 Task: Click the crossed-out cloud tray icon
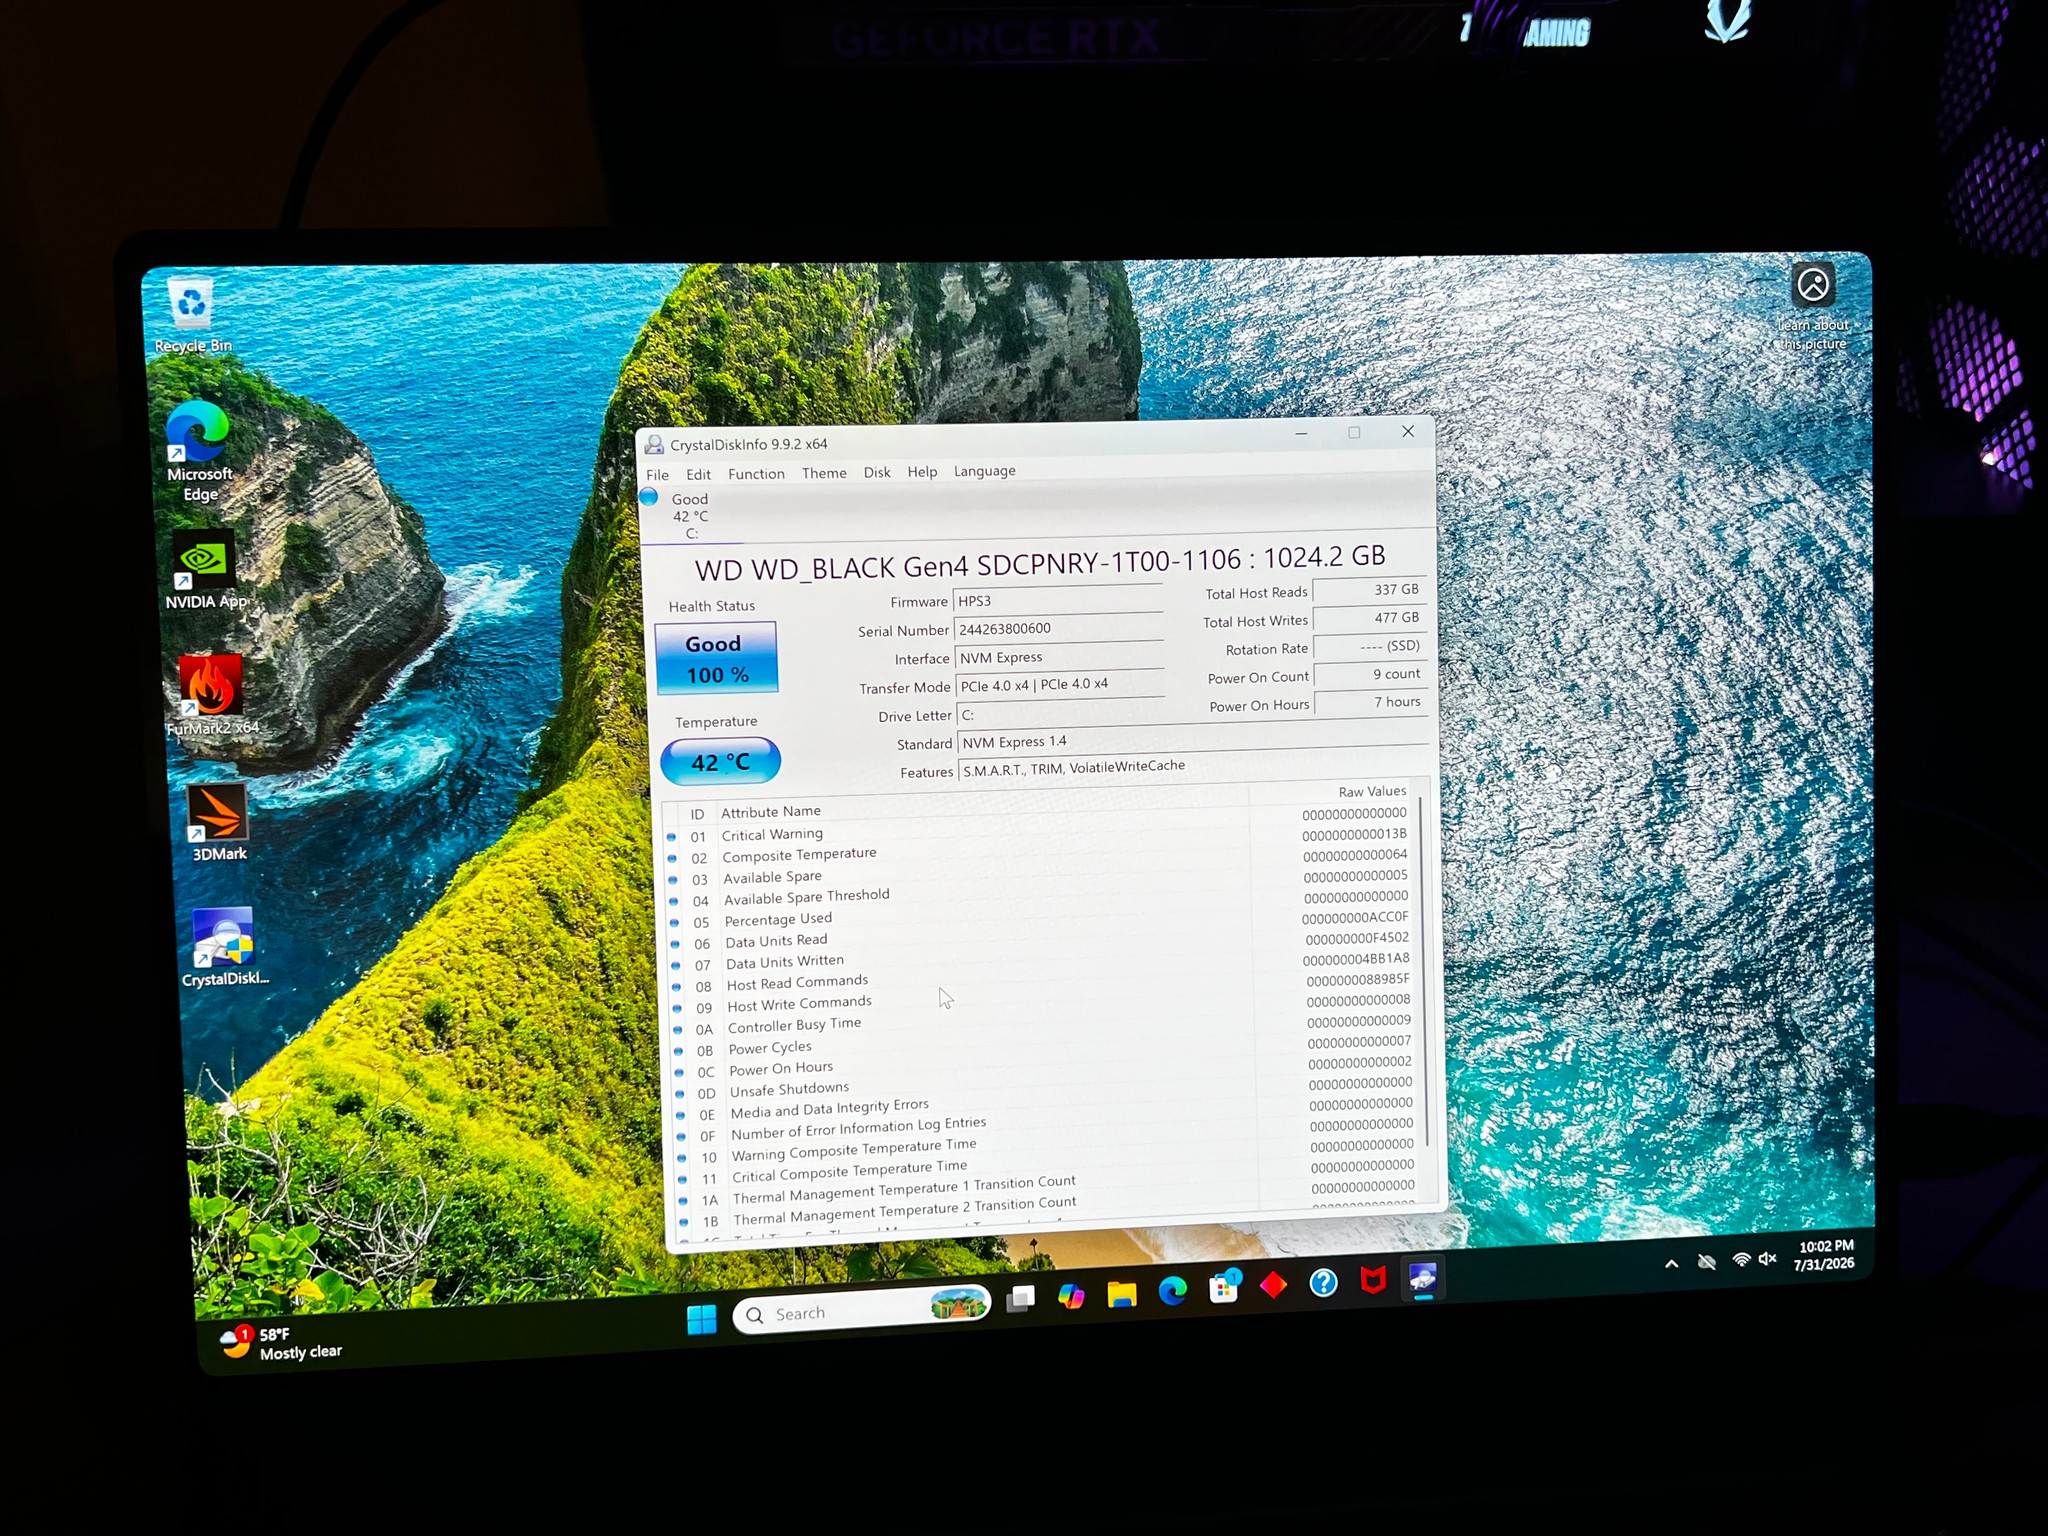[1706, 1262]
